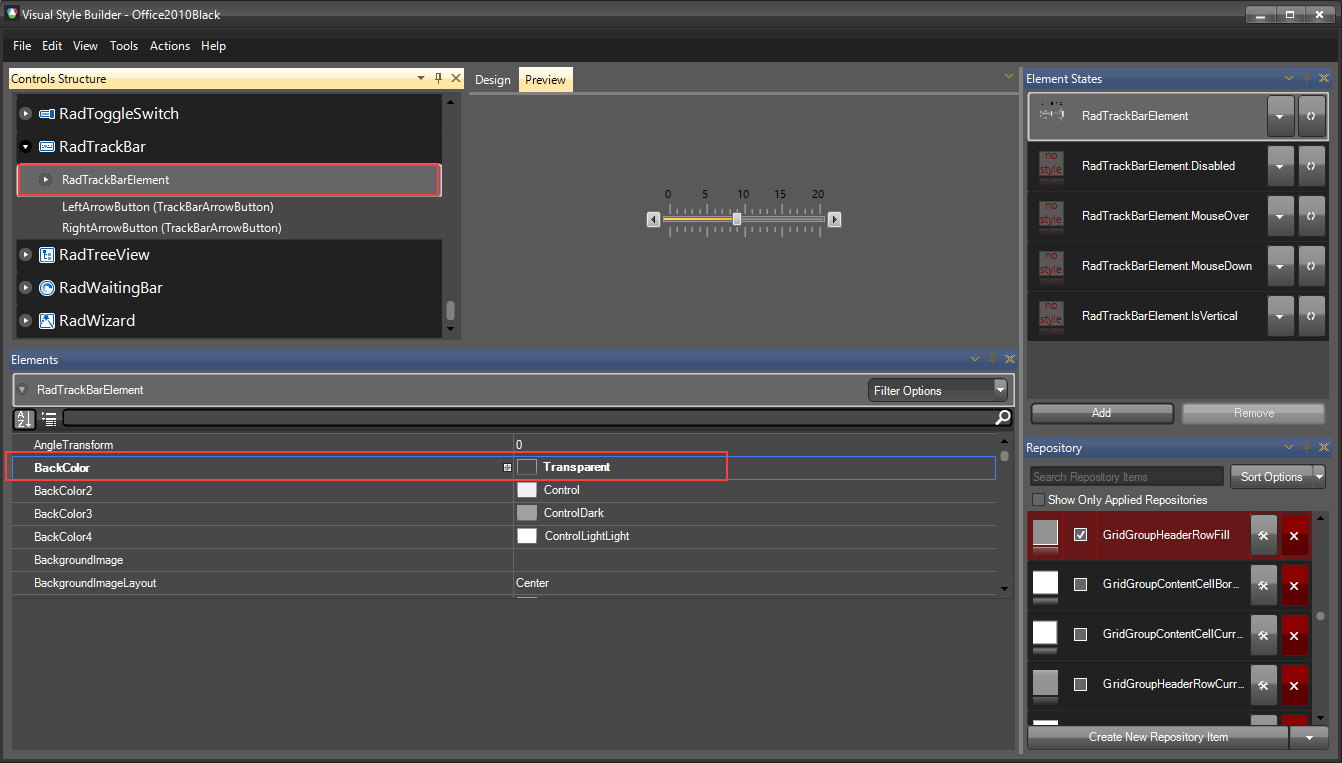
Task: Click the Create New Repository Item button
Action: pyautogui.click(x=1158, y=737)
